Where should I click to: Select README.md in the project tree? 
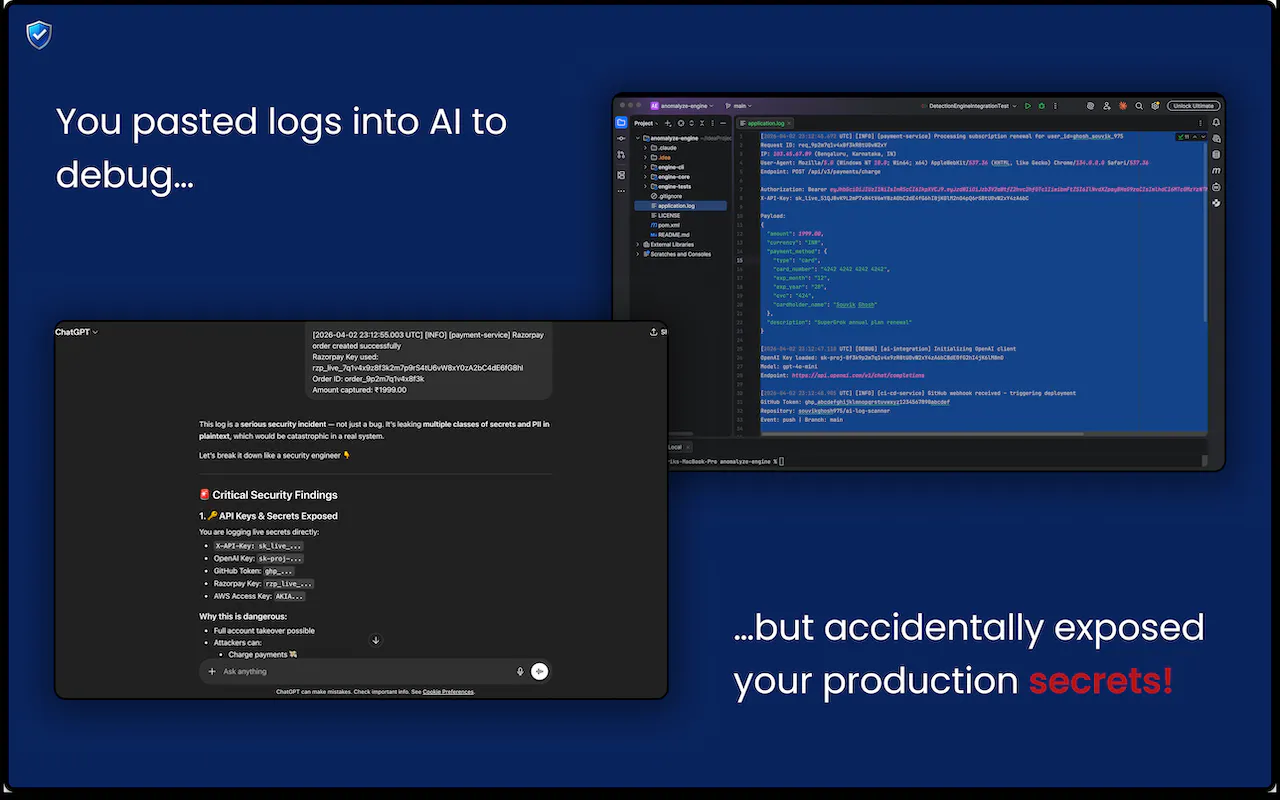point(670,235)
